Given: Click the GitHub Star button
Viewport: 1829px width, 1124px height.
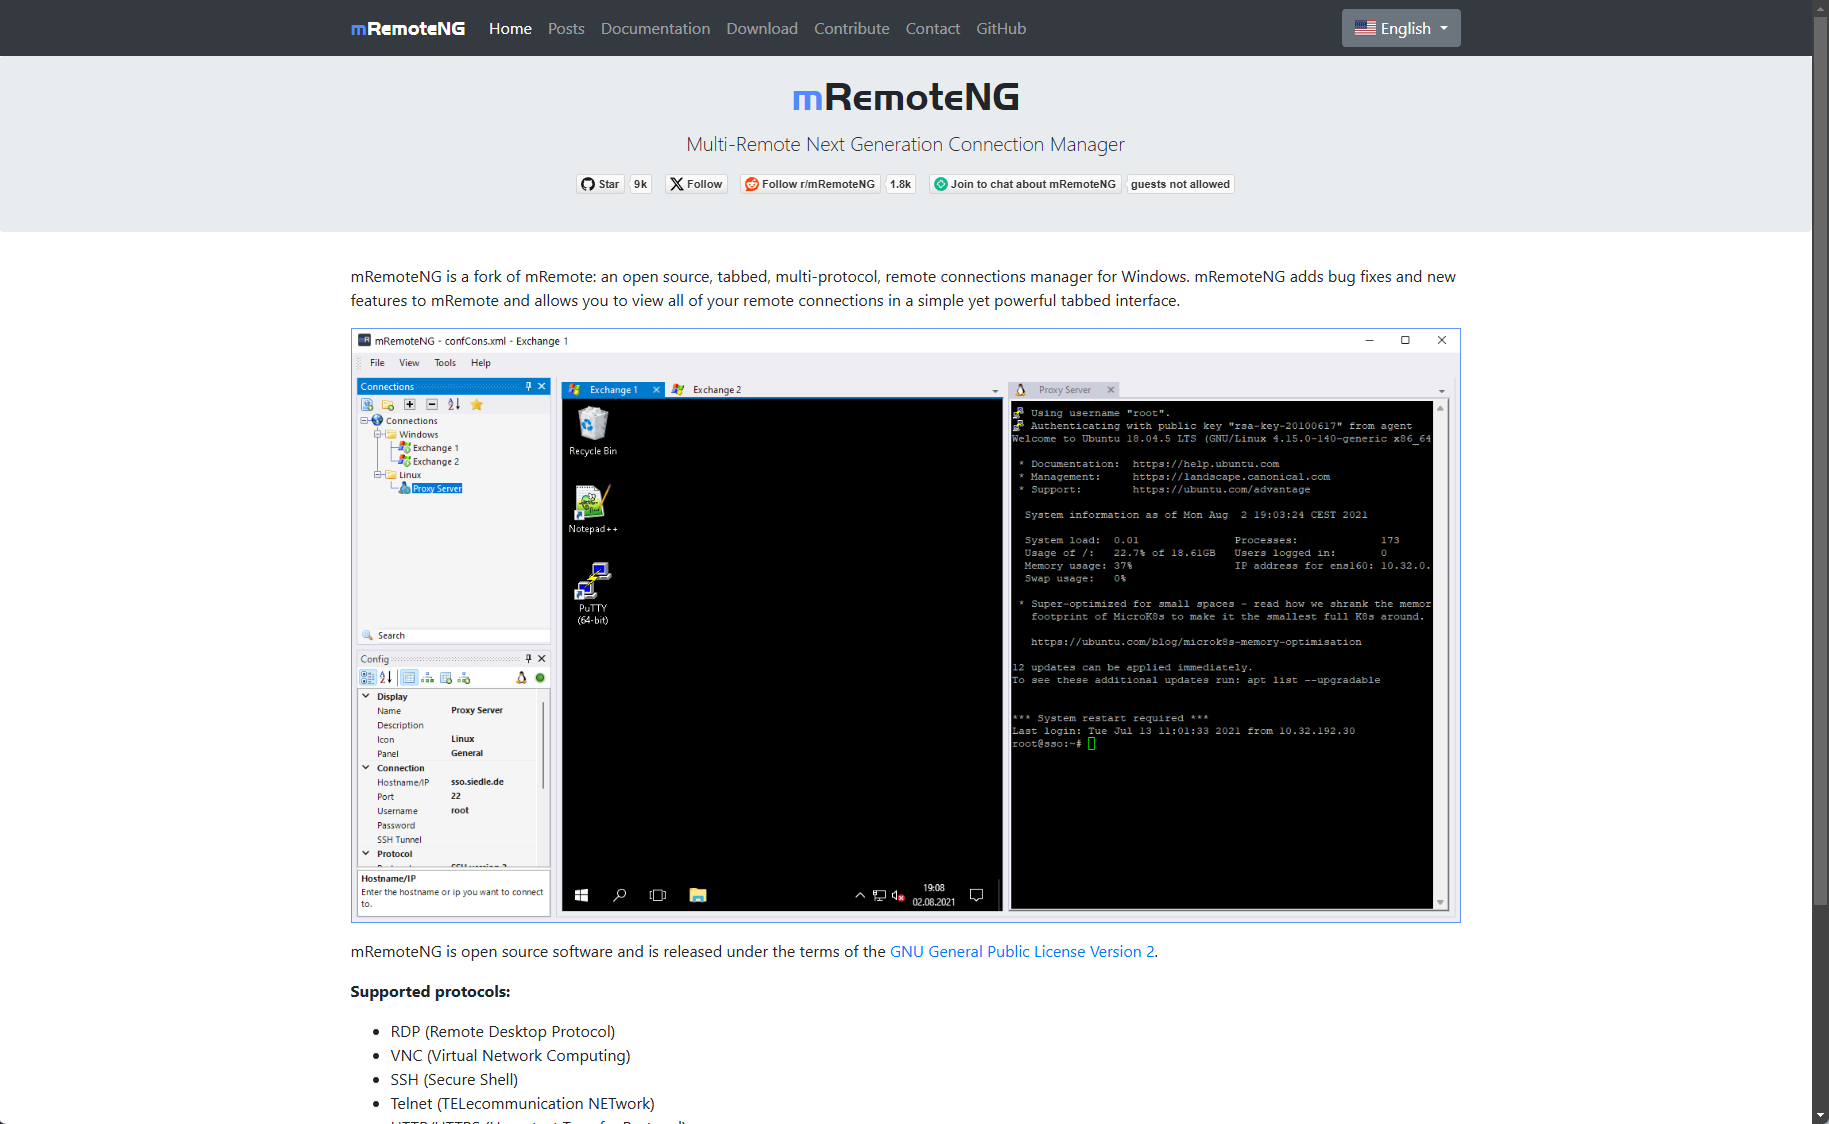Looking at the screenshot, I should click(x=600, y=184).
